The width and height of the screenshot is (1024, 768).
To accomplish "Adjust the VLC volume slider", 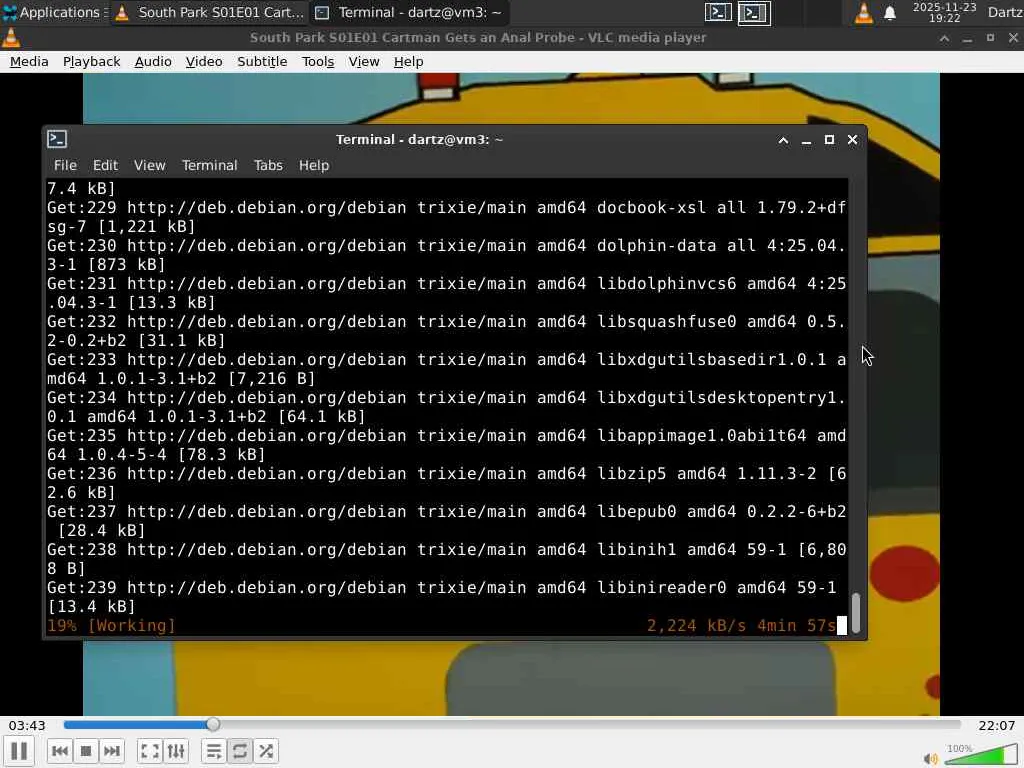I will [980, 754].
